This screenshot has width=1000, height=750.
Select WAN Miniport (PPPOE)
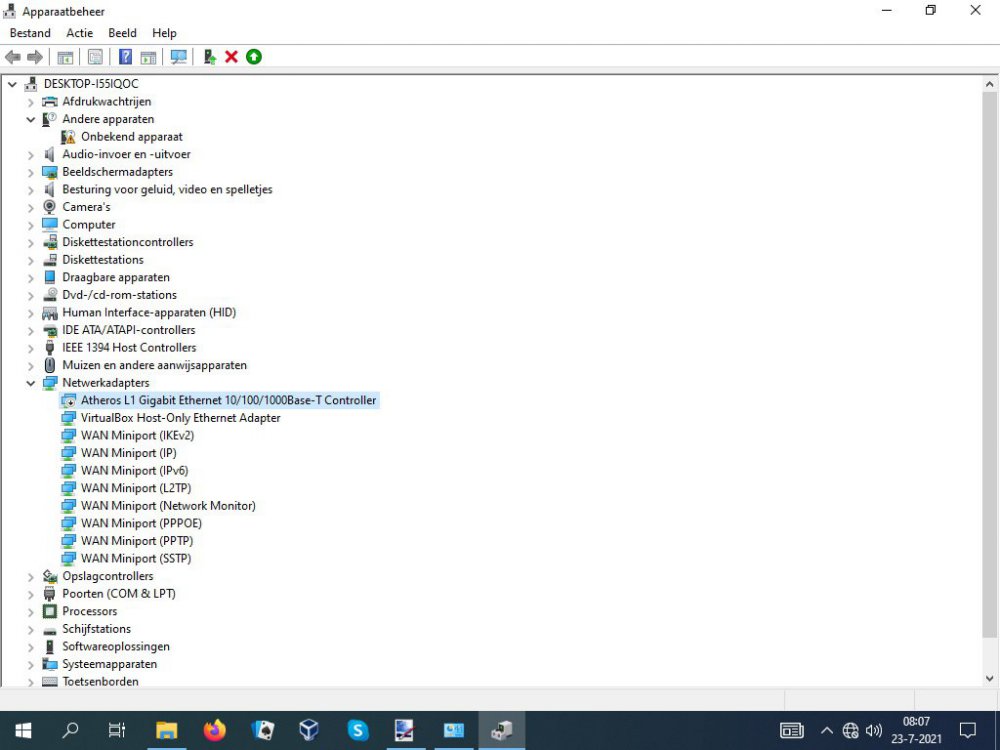click(141, 524)
